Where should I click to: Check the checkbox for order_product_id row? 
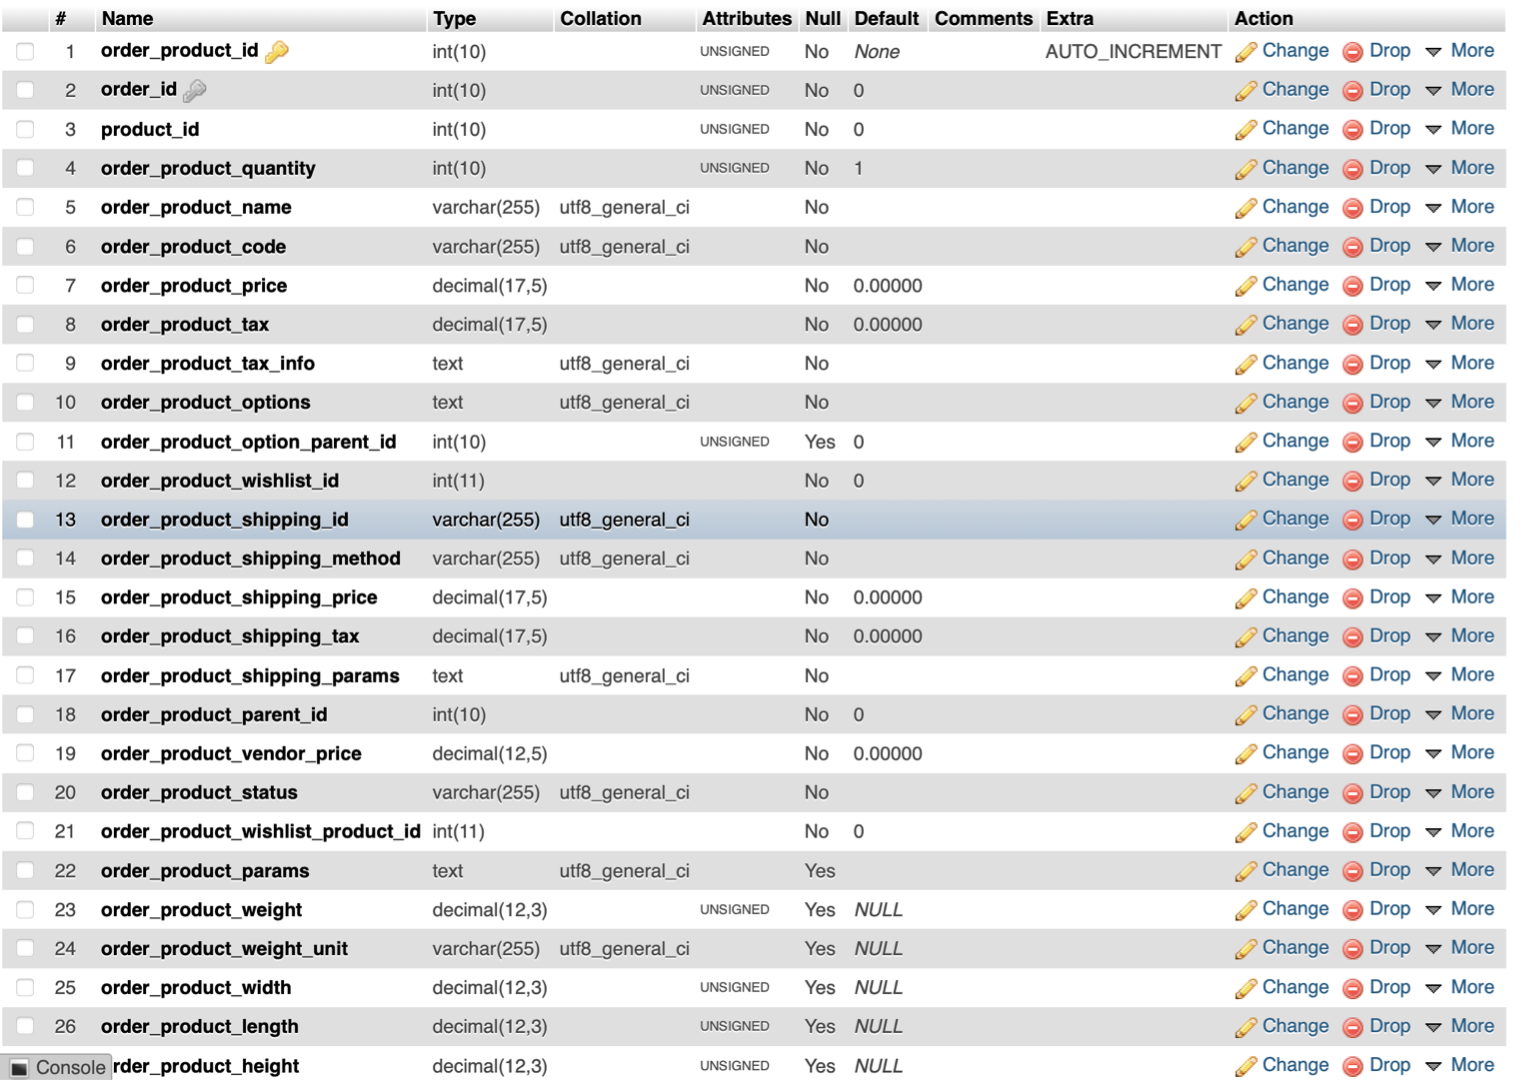tap(25, 51)
